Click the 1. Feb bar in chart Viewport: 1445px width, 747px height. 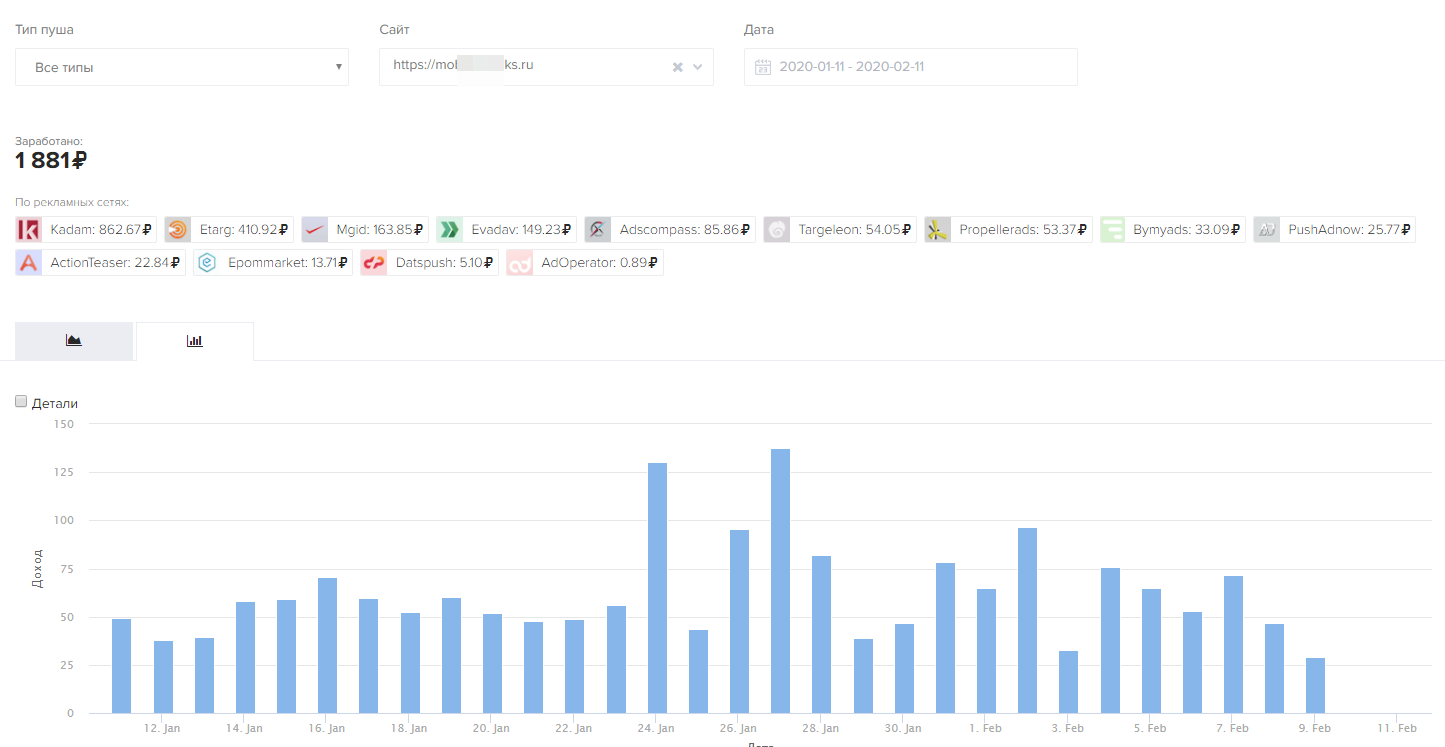pos(986,651)
